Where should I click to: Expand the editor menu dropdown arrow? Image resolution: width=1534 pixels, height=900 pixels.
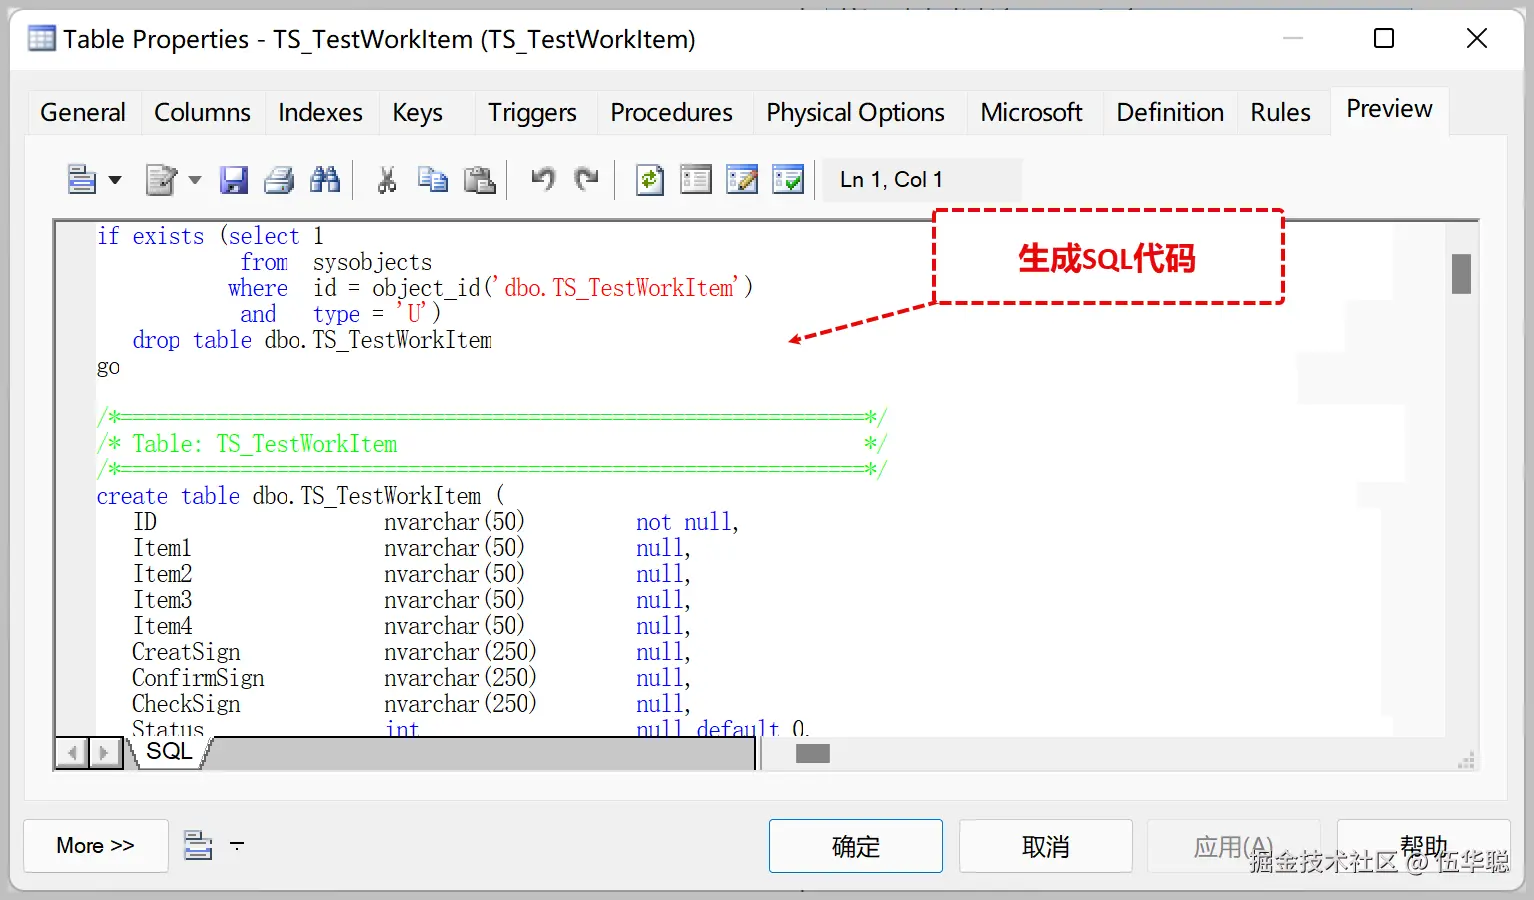(114, 181)
